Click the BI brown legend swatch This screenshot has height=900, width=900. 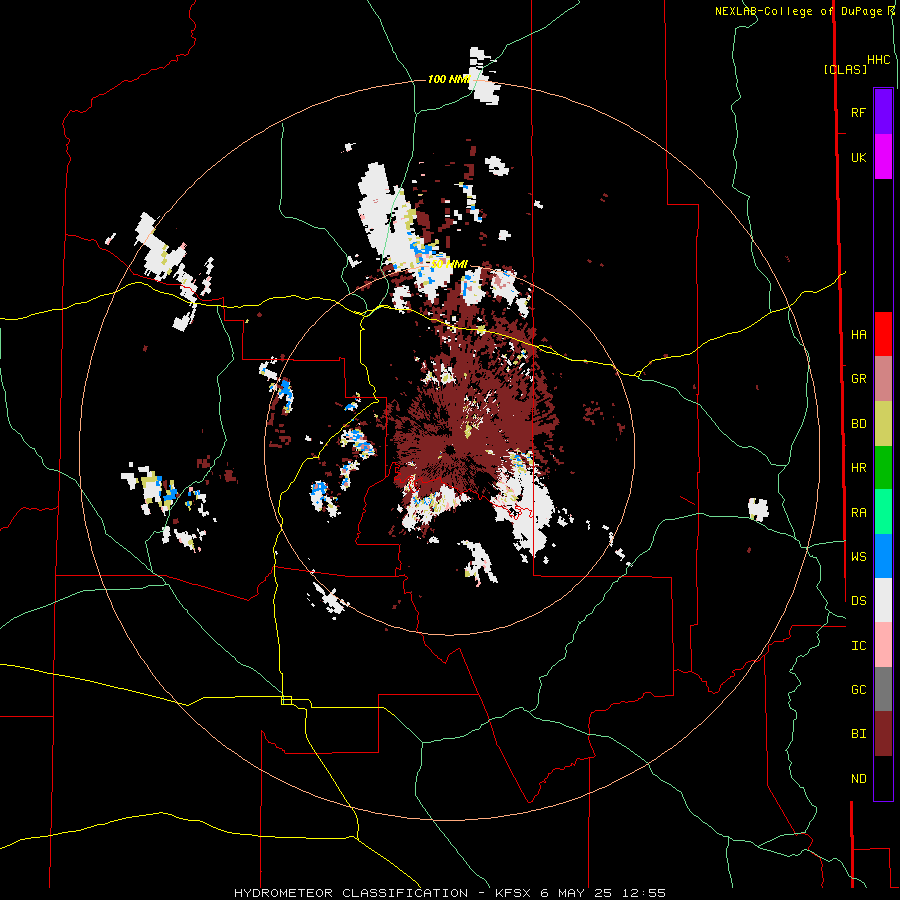(x=883, y=734)
